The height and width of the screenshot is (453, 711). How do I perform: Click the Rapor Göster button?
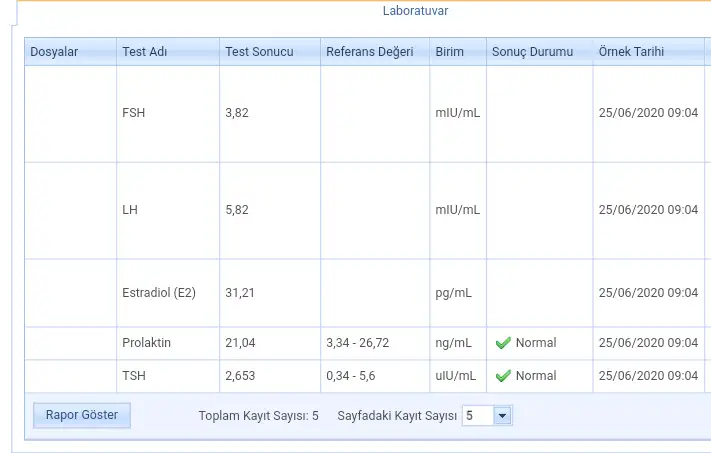82,415
